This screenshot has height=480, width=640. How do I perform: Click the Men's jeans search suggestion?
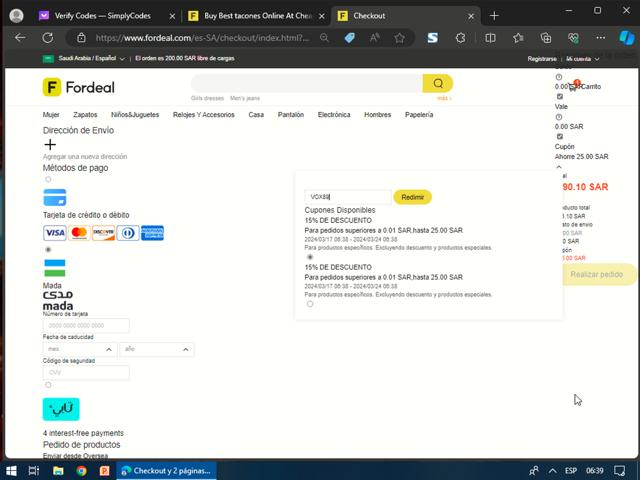click(245, 98)
